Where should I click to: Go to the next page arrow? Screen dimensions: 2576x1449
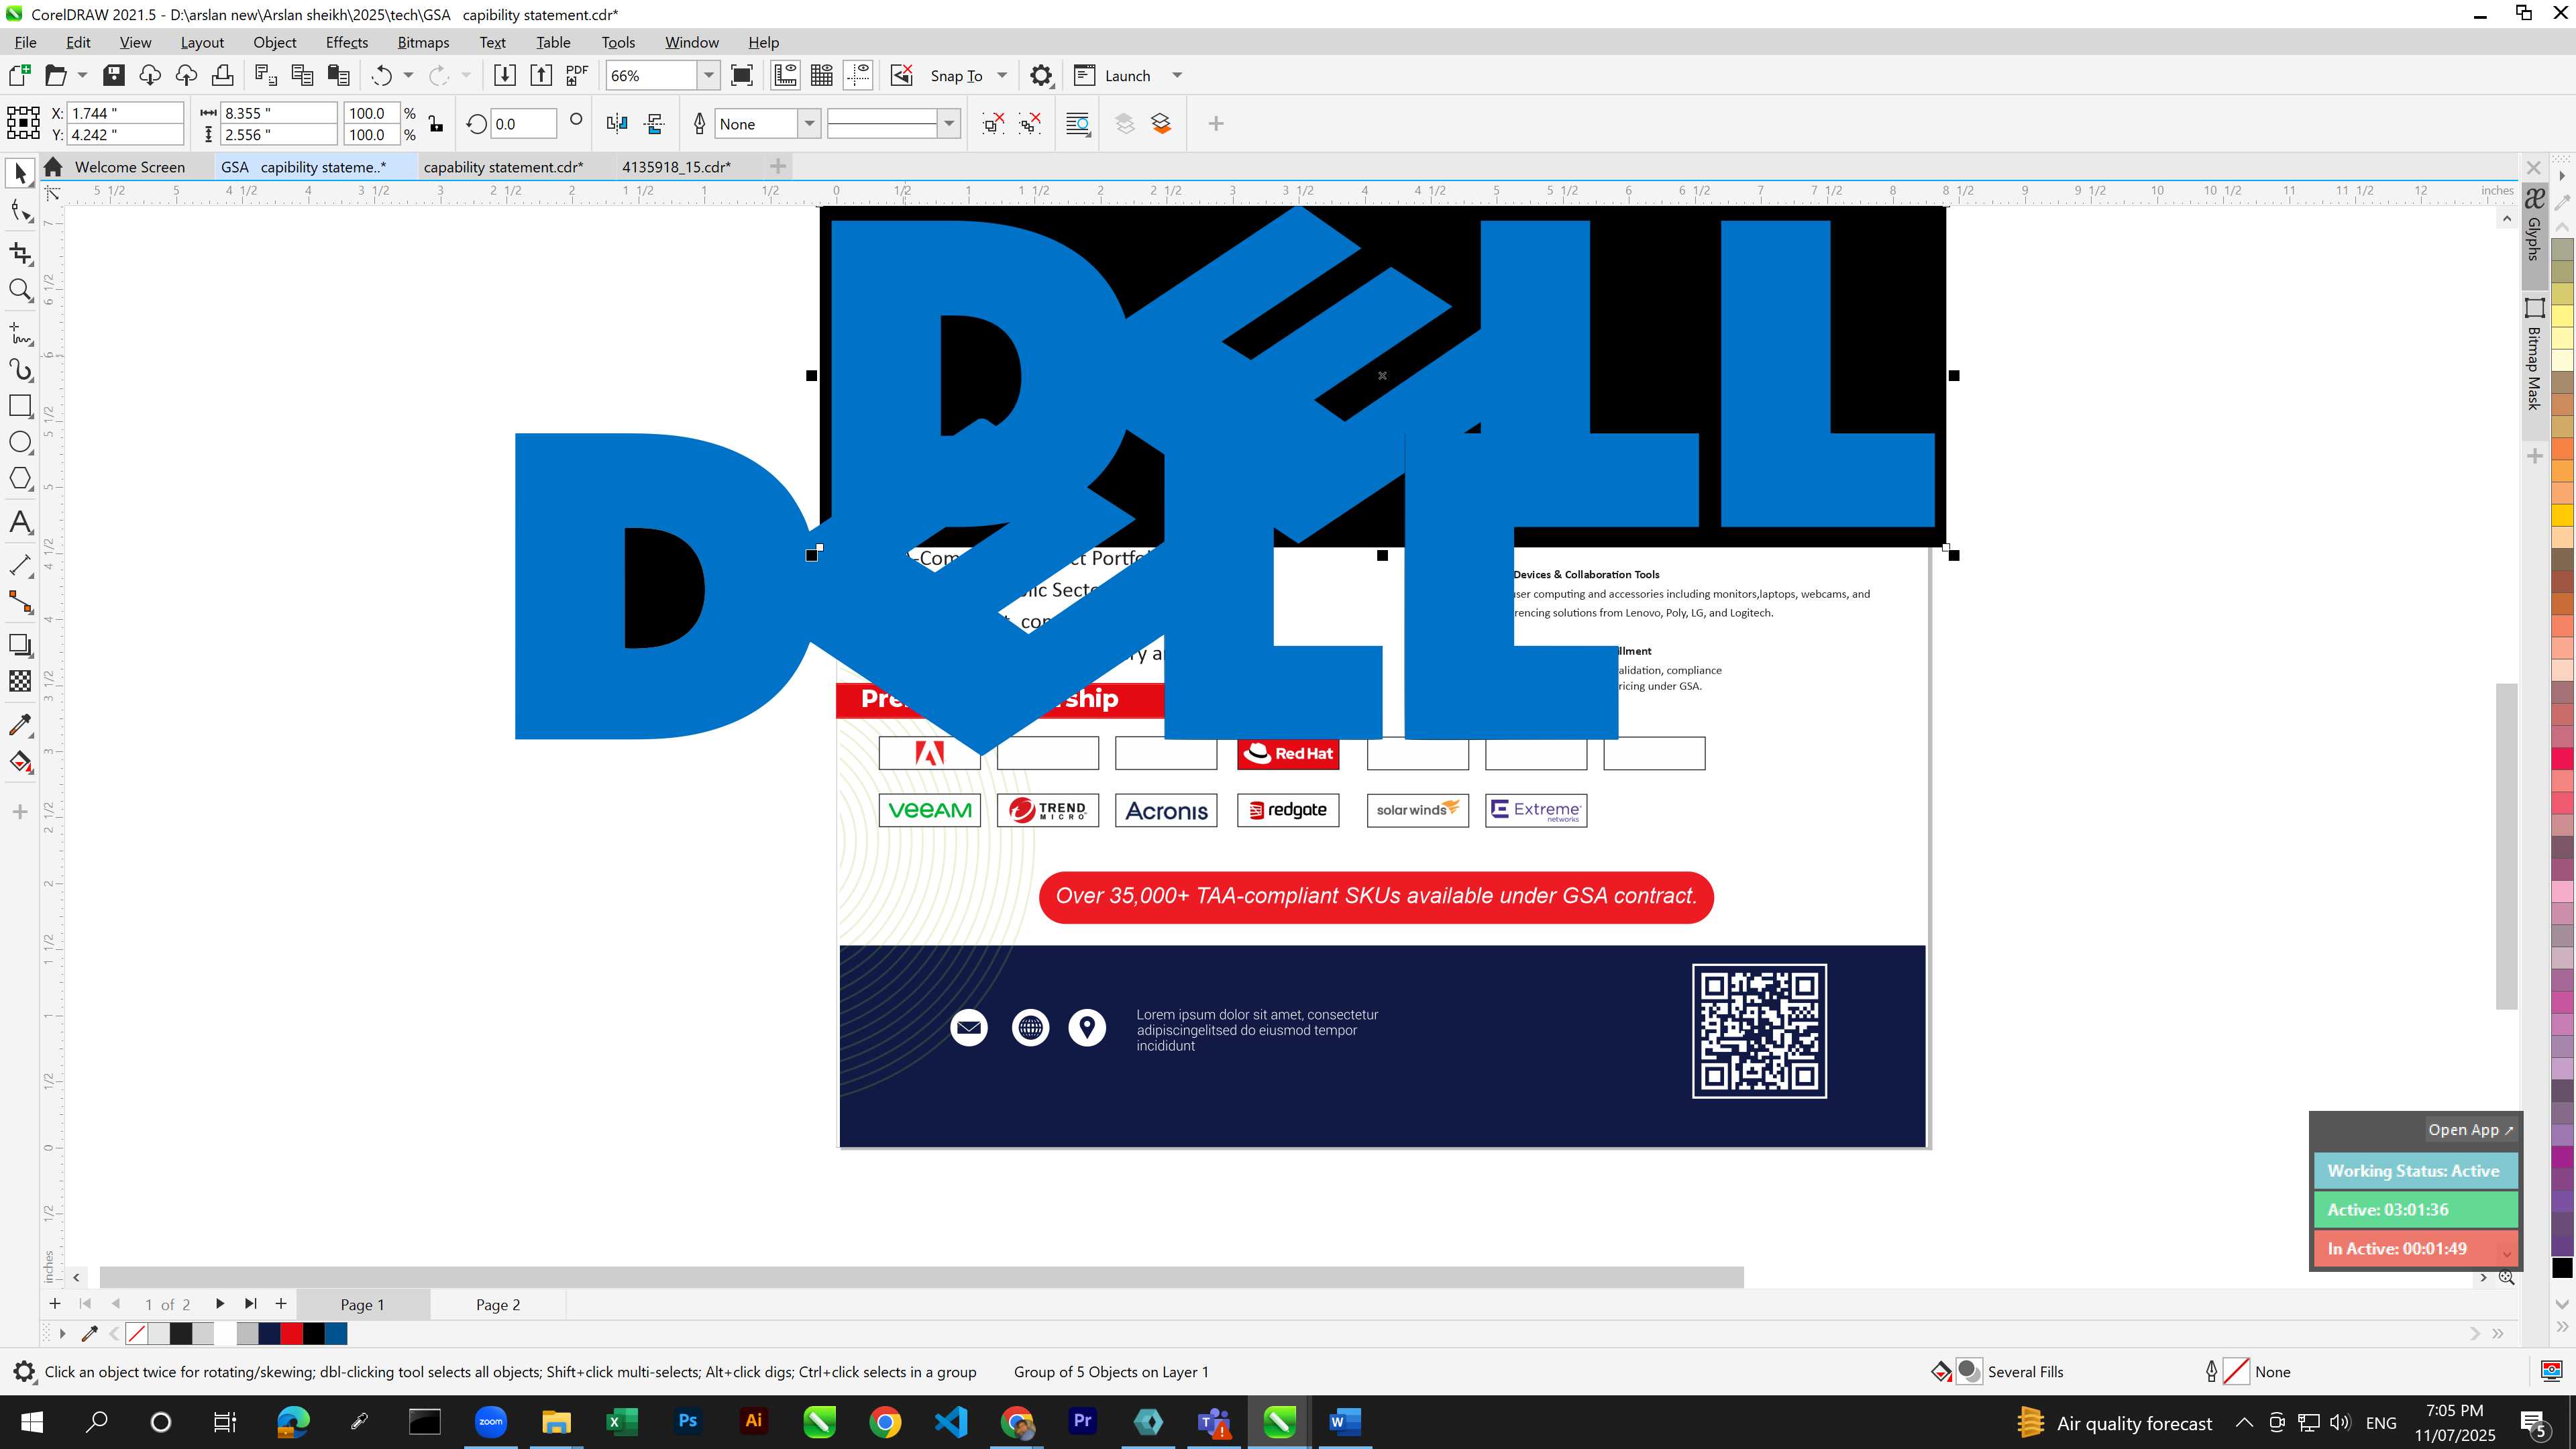[x=219, y=1303]
